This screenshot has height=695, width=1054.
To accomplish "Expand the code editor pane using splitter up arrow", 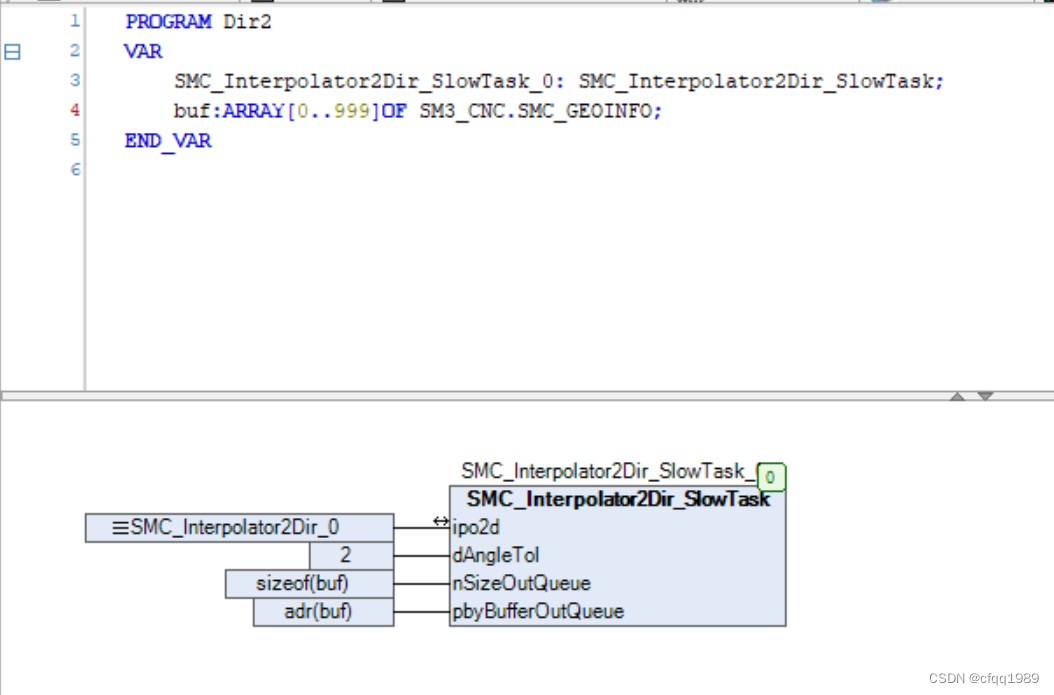I will click(x=959, y=396).
